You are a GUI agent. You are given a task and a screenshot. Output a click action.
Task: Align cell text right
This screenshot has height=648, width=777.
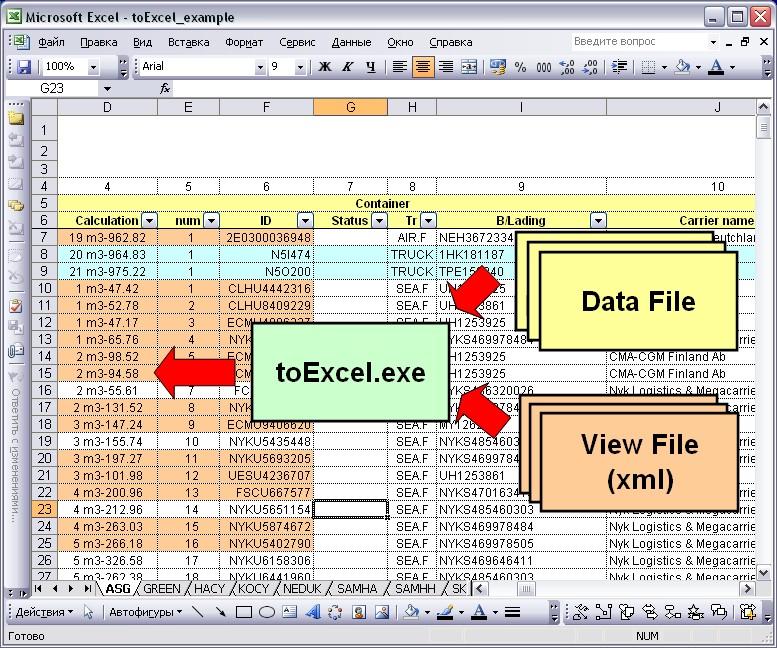[x=446, y=66]
